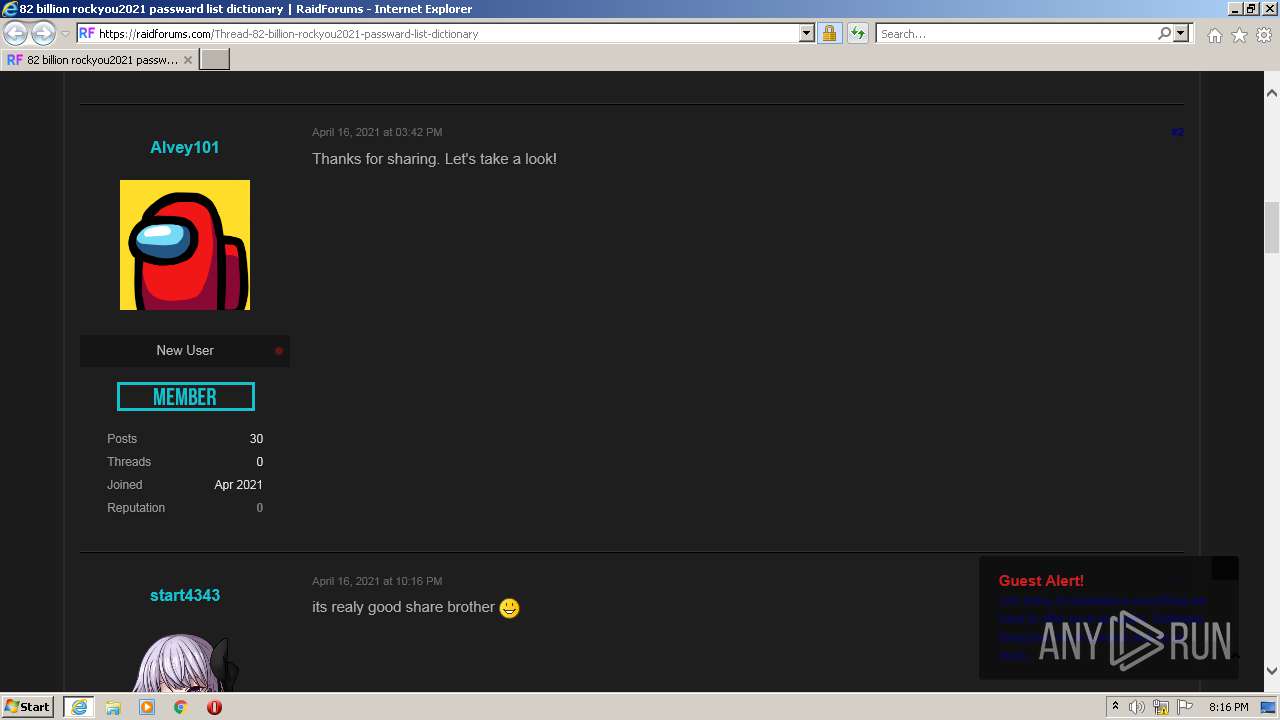The image size is (1280, 720).
Task: Click the security lock icon
Action: point(829,34)
